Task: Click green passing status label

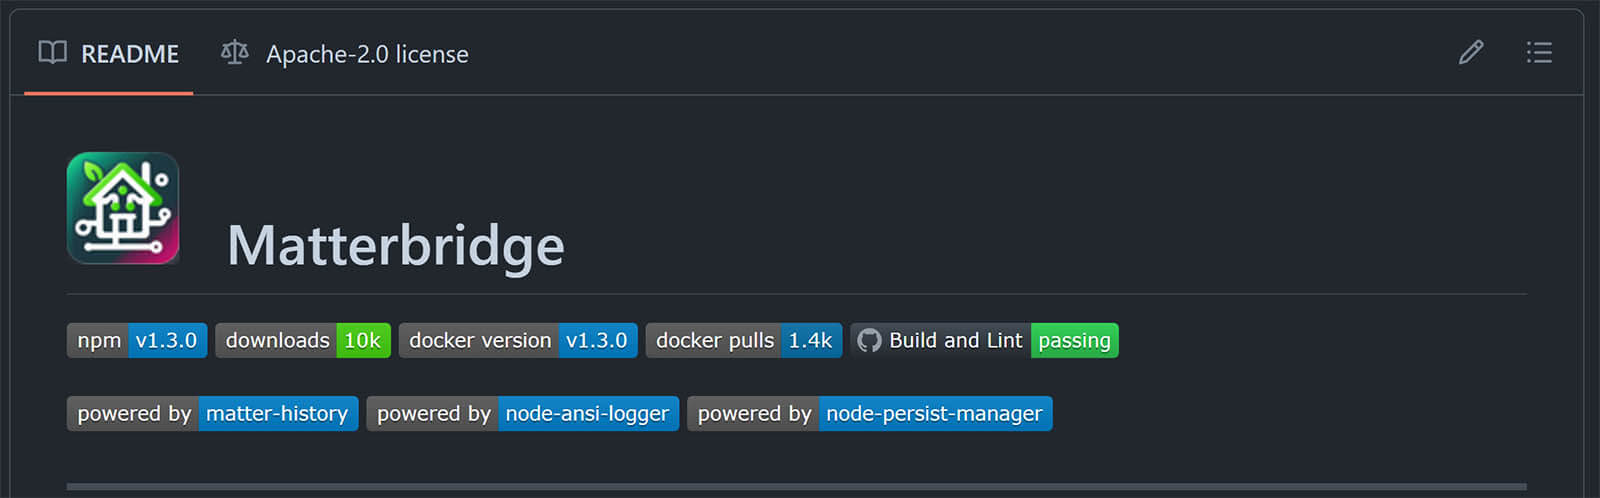Action: pos(1074,340)
